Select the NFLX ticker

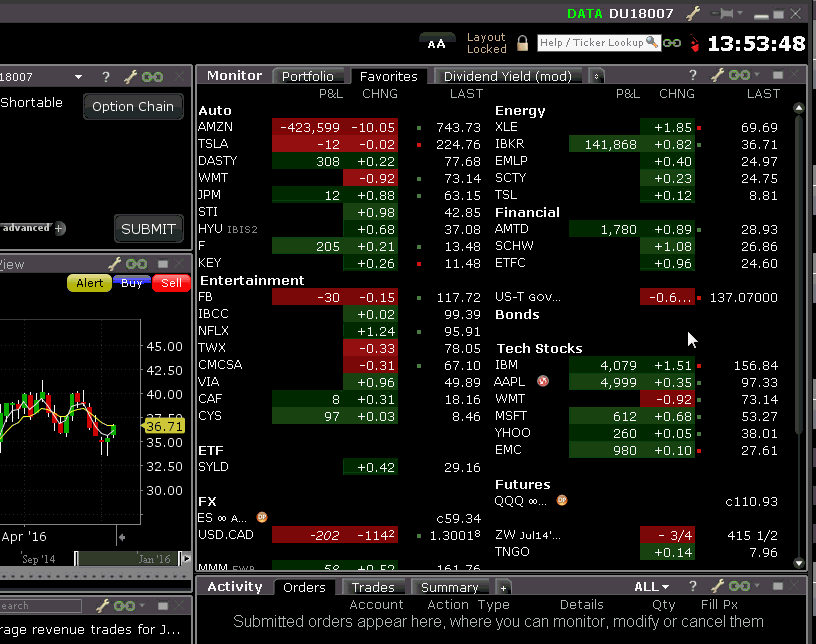point(213,331)
